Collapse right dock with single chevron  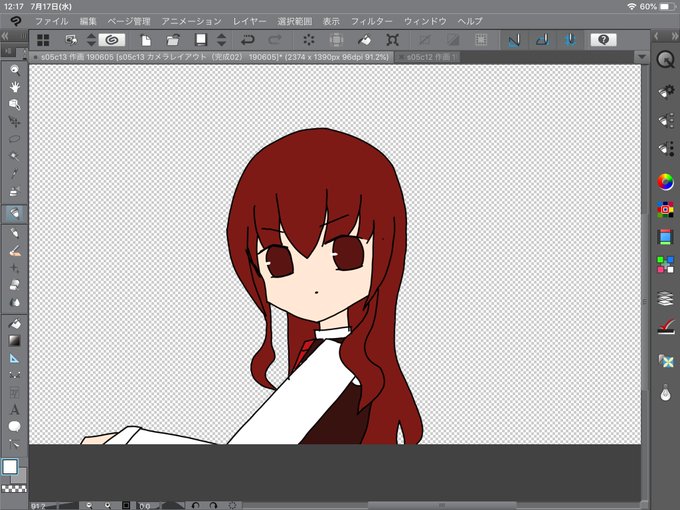pos(656,36)
